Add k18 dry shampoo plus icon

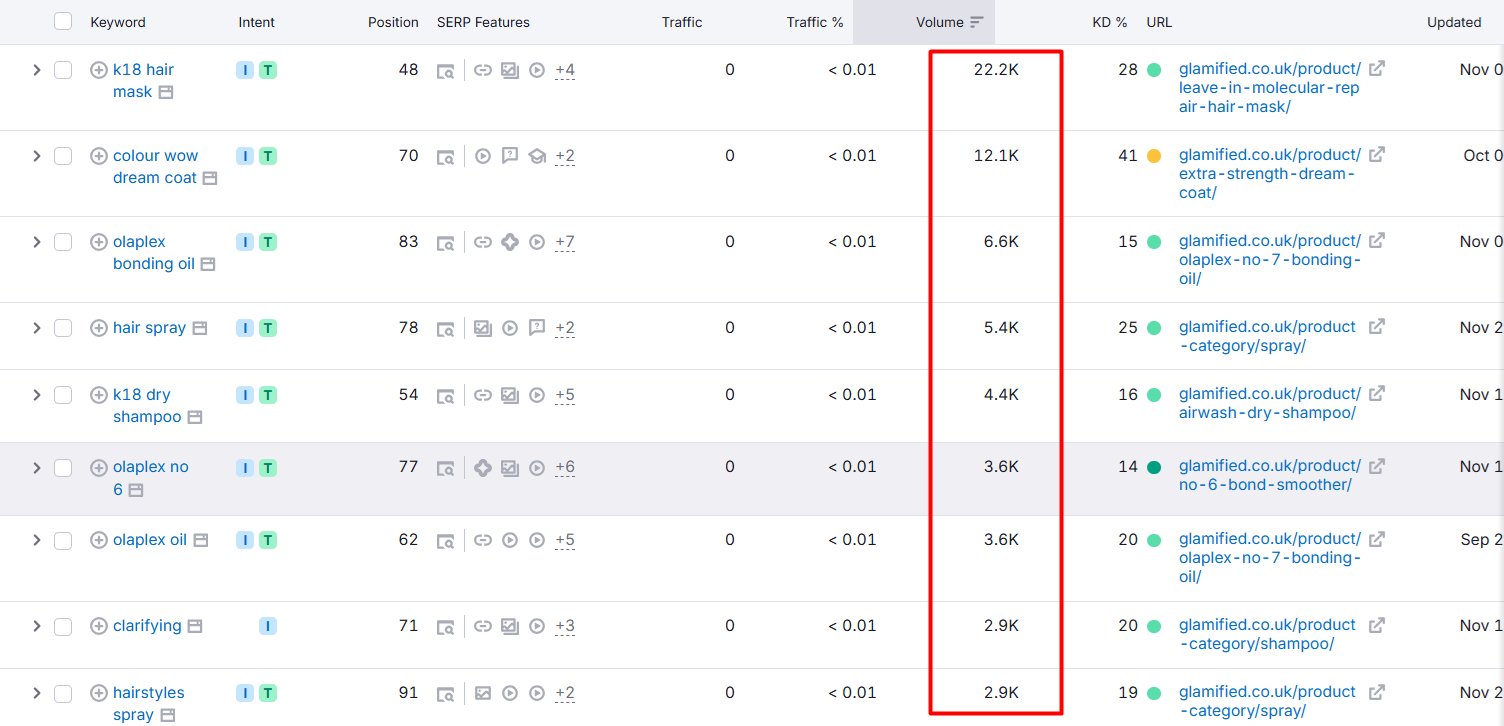[x=99, y=395]
